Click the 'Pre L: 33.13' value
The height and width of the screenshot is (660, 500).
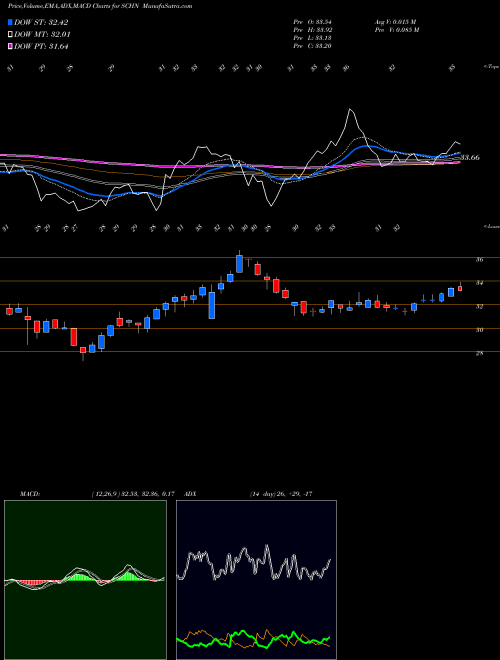313,38
